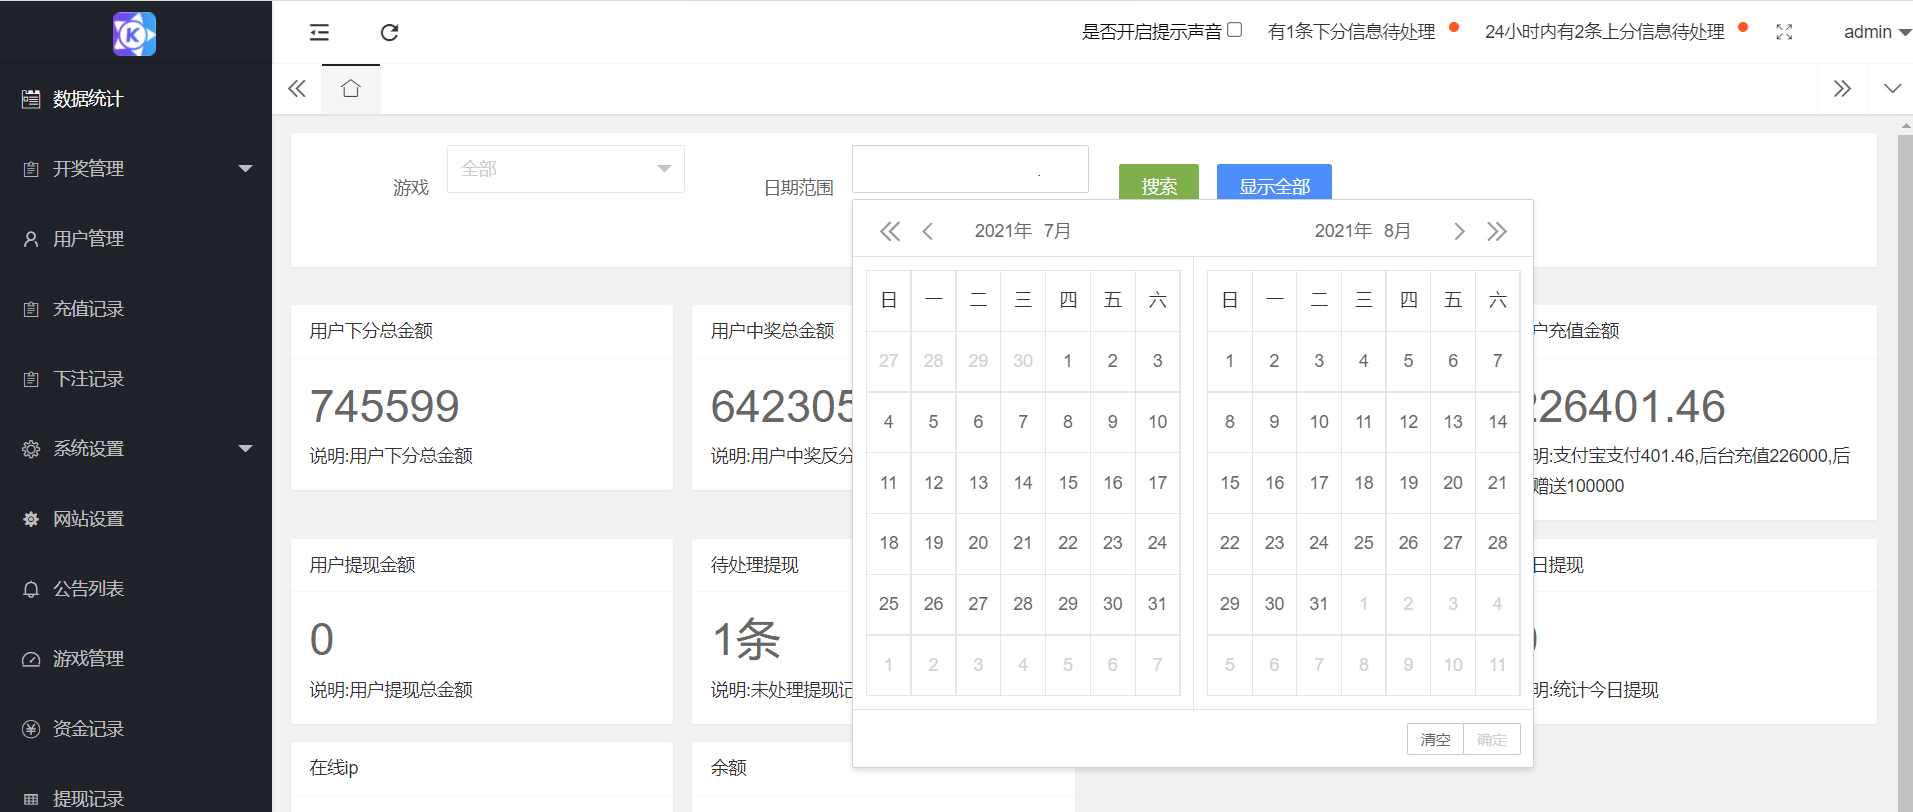Open the 有1条下分信息待处理 notification

(x=1352, y=32)
